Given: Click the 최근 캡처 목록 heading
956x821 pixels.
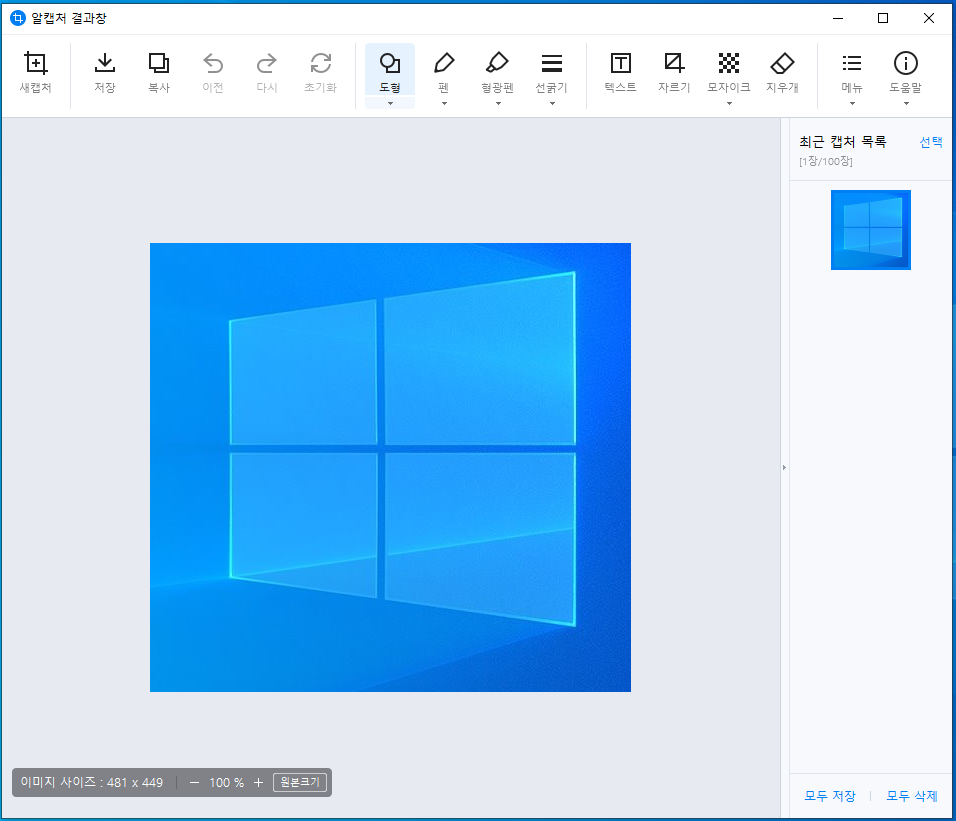Looking at the screenshot, I should tap(843, 142).
